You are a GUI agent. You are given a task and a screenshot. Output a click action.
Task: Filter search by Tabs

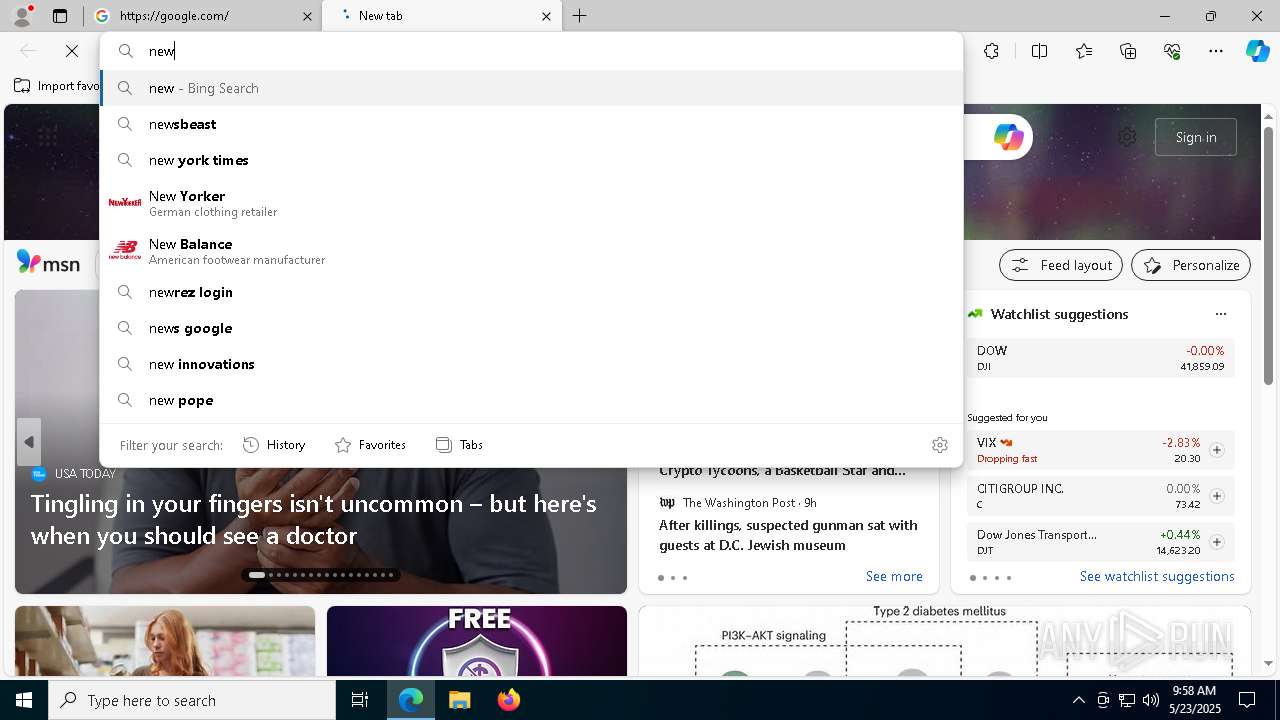point(460,445)
